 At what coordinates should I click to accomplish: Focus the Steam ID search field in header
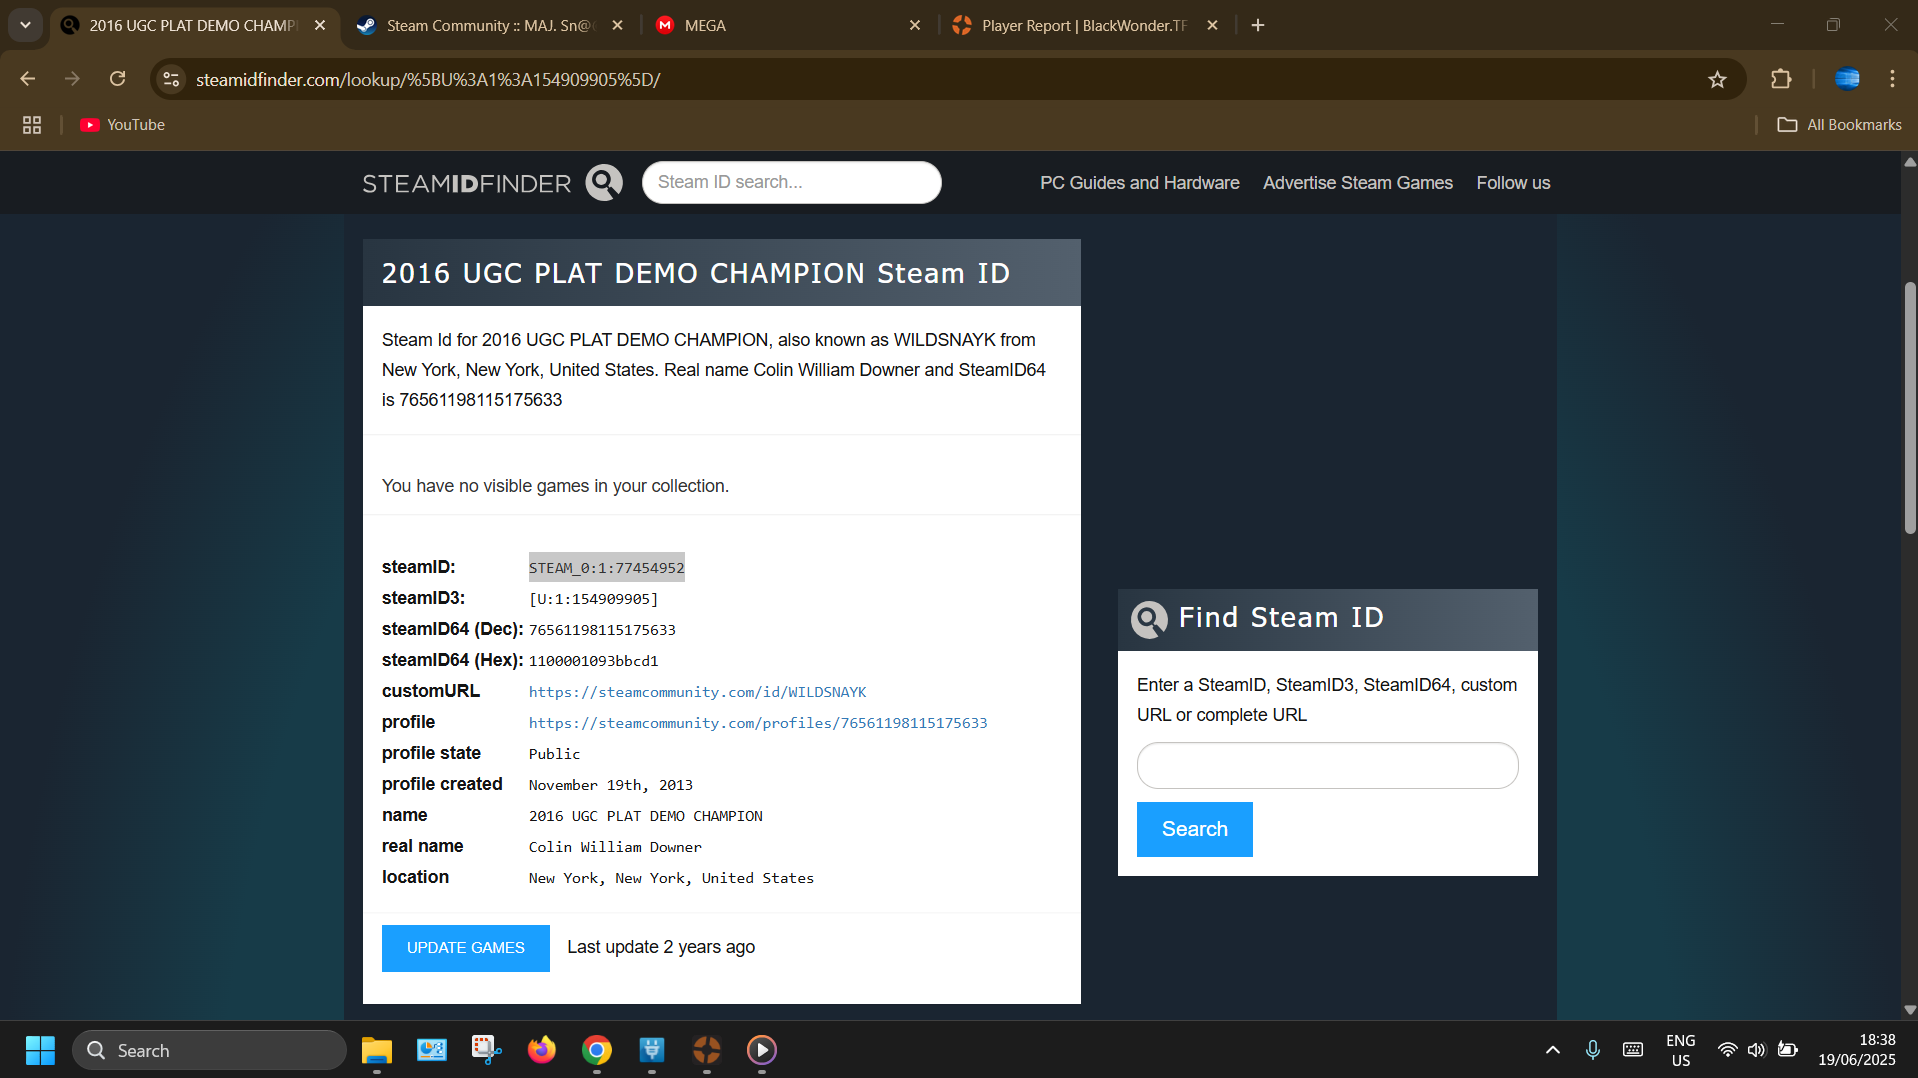pos(792,183)
